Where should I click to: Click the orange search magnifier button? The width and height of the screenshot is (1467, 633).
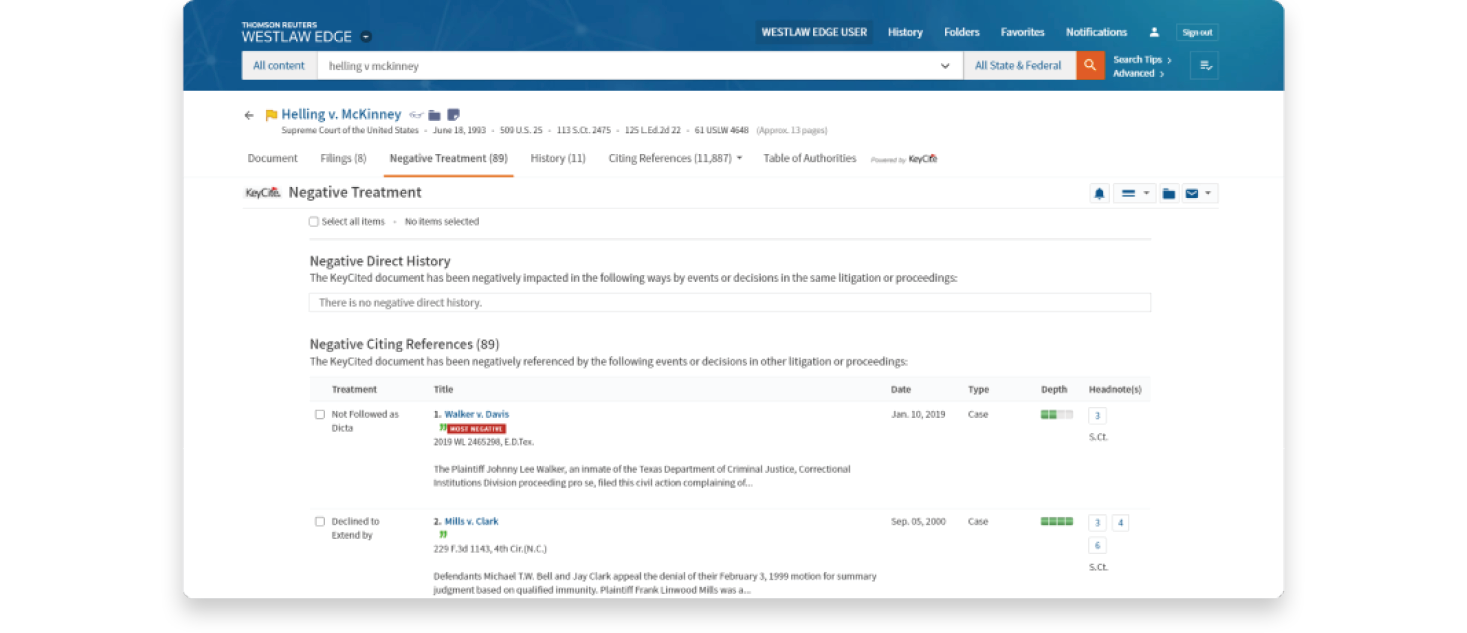[1090, 66]
